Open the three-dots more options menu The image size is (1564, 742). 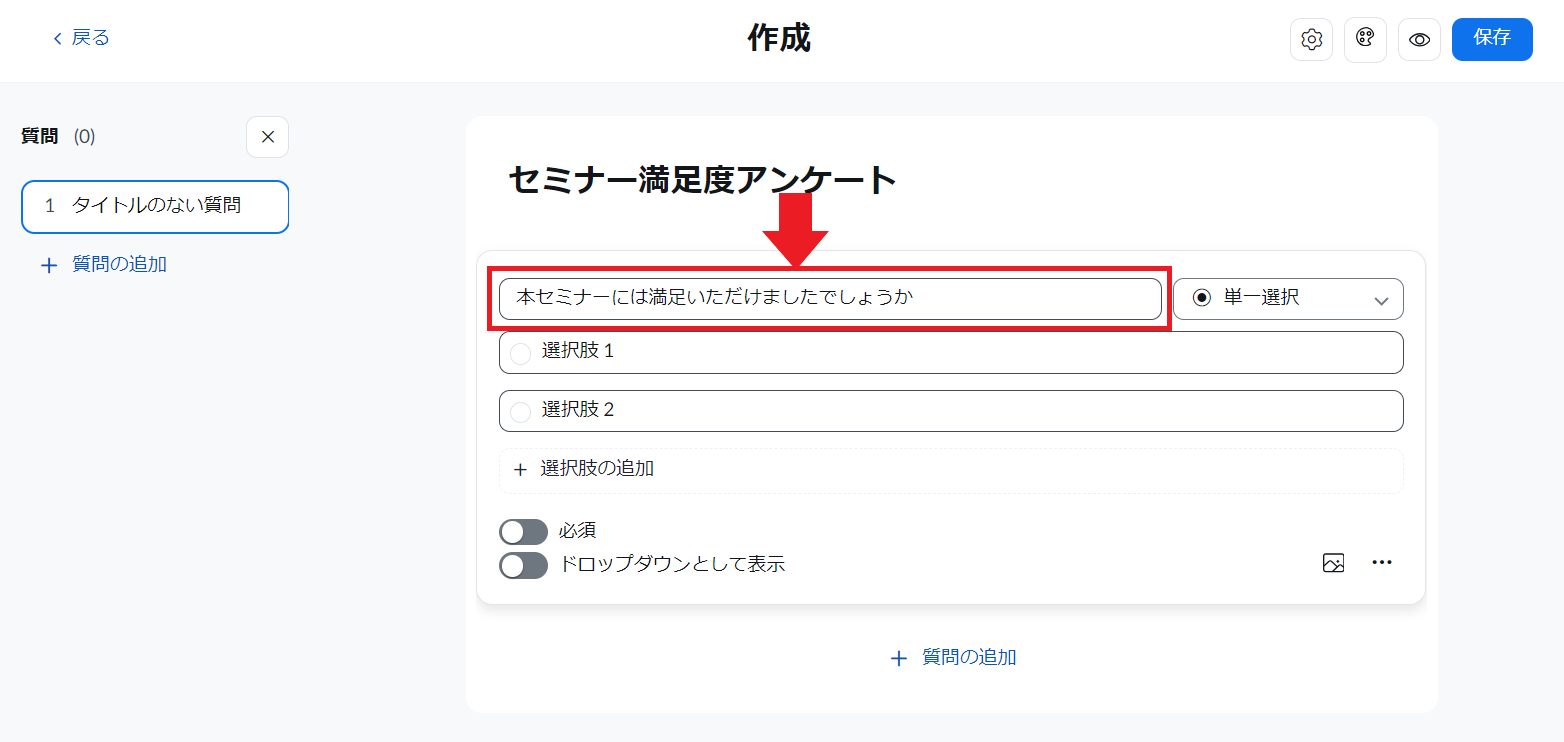(1382, 563)
